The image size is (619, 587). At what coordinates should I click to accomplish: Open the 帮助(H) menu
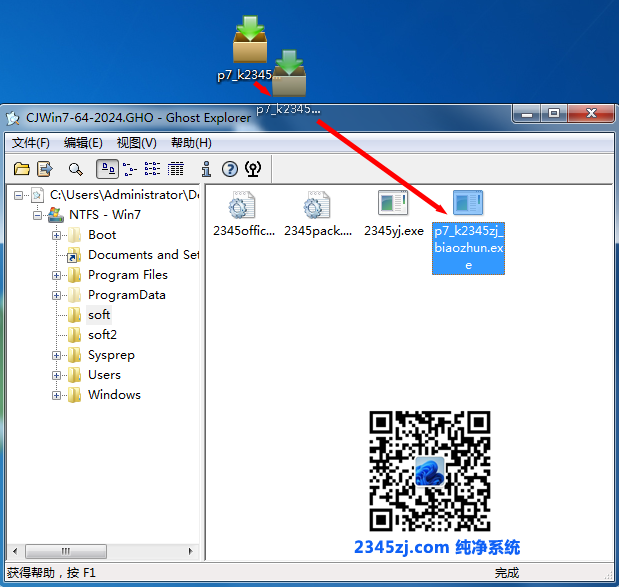(x=191, y=143)
